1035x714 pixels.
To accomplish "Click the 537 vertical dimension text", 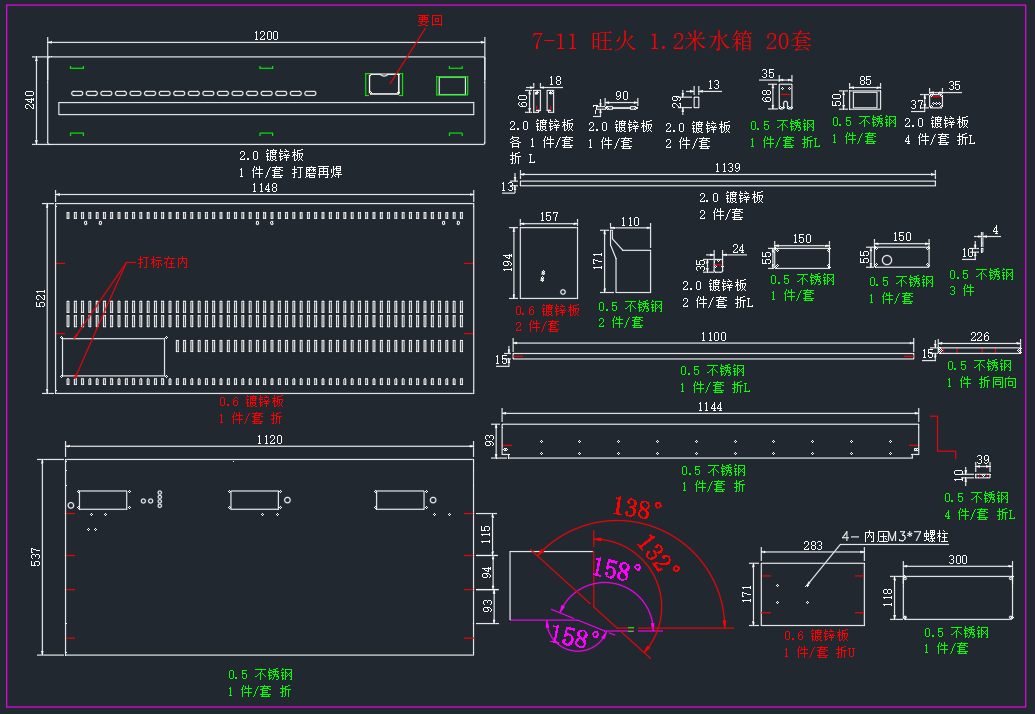I will click(x=36, y=557).
